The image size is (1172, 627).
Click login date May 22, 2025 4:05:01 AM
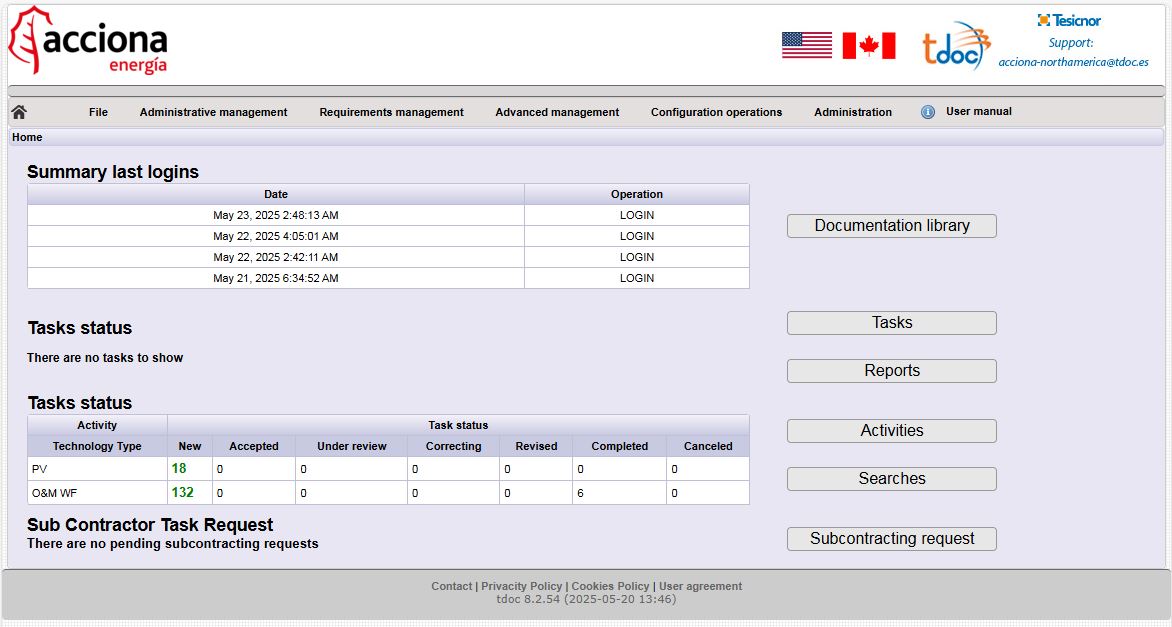coord(276,236)
